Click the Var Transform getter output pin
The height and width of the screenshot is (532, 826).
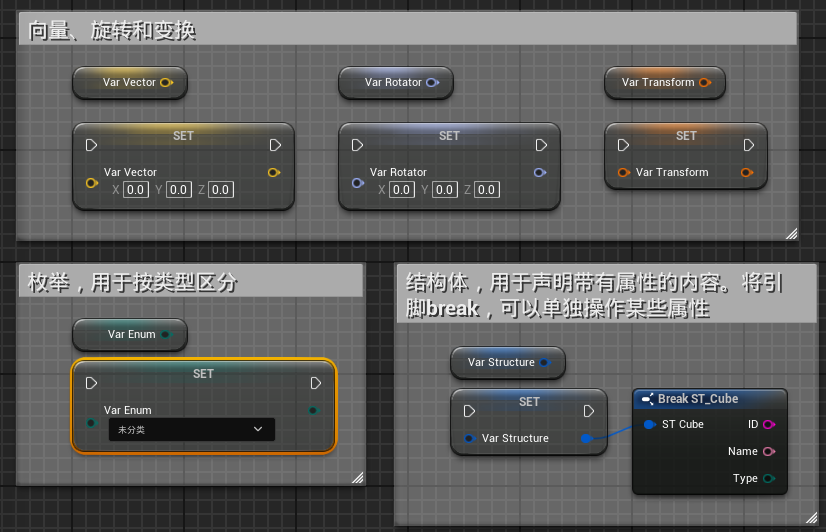[x=705, y=83]
